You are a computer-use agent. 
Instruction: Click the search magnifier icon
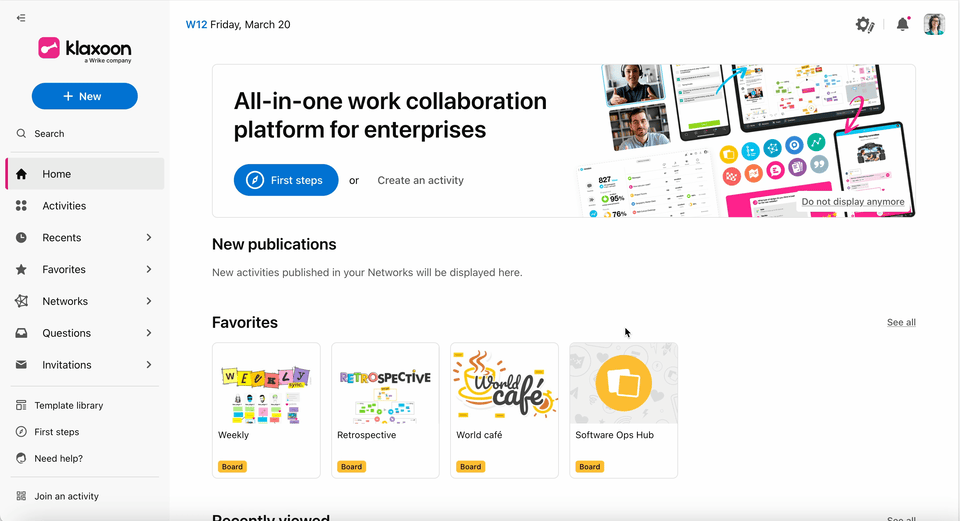[x=21, y=133]
